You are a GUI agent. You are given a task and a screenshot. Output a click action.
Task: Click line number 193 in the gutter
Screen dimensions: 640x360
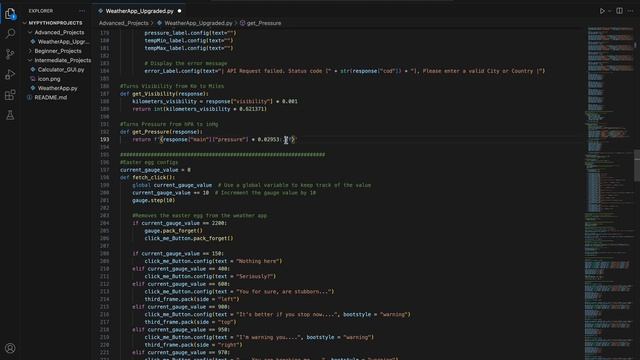[x=104, y=140]
